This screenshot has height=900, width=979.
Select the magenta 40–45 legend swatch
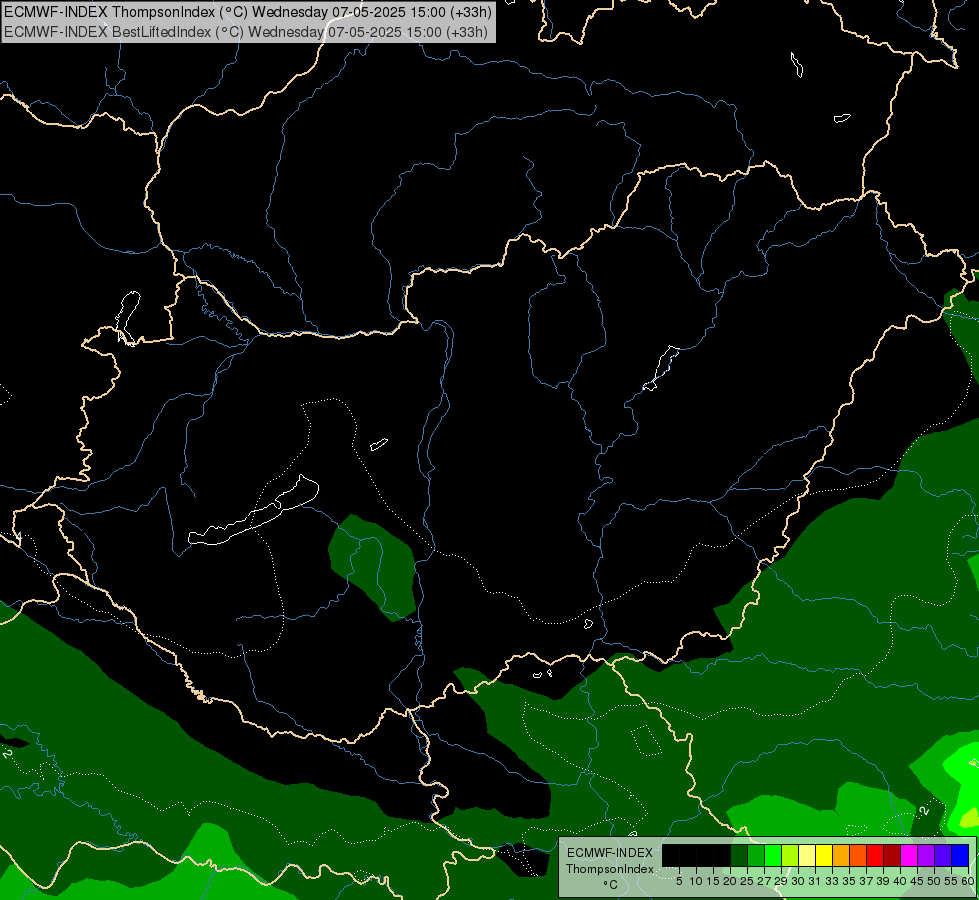pyautogui.click(x=909, y=855)
